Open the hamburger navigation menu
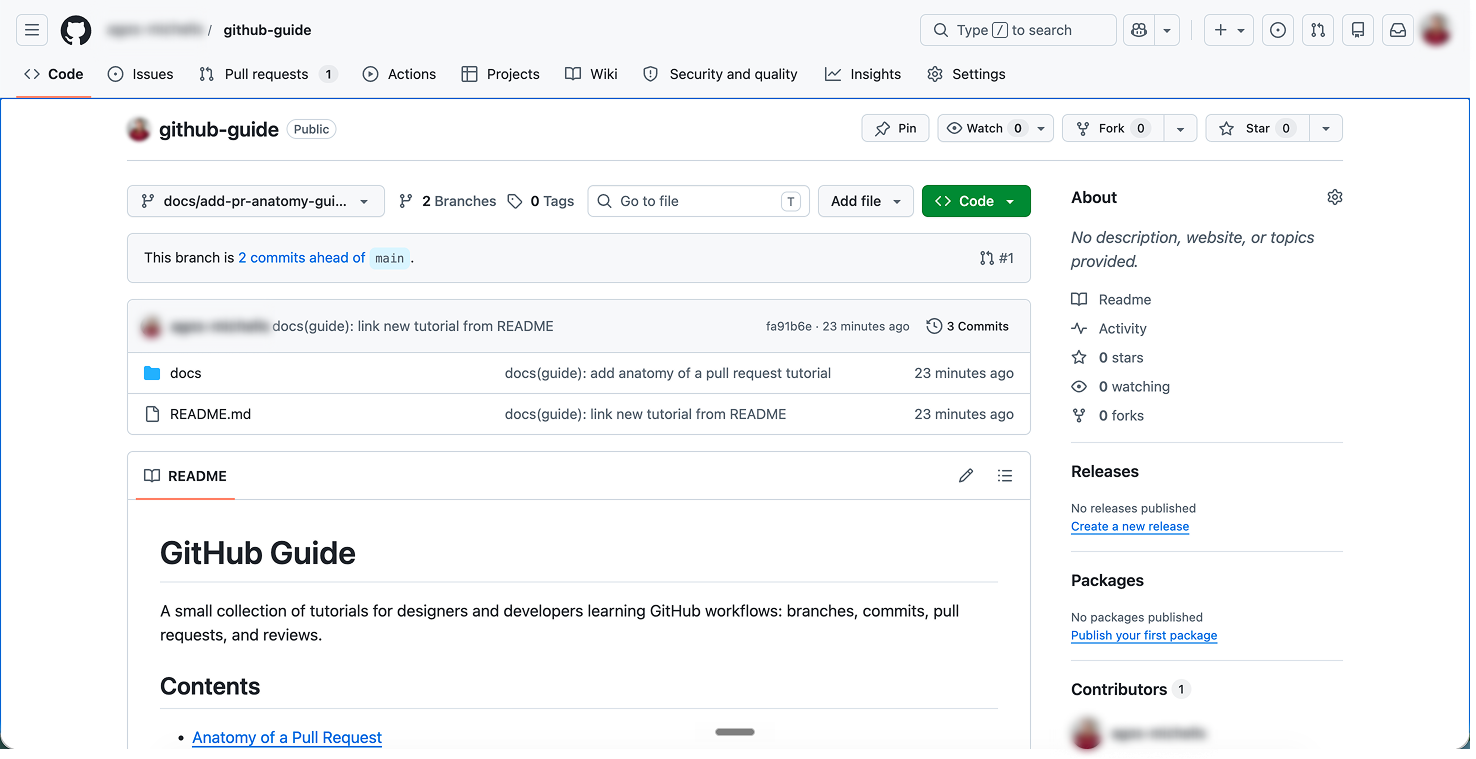Viewport: 1476px width, 759px height. [x=32, y=30]
